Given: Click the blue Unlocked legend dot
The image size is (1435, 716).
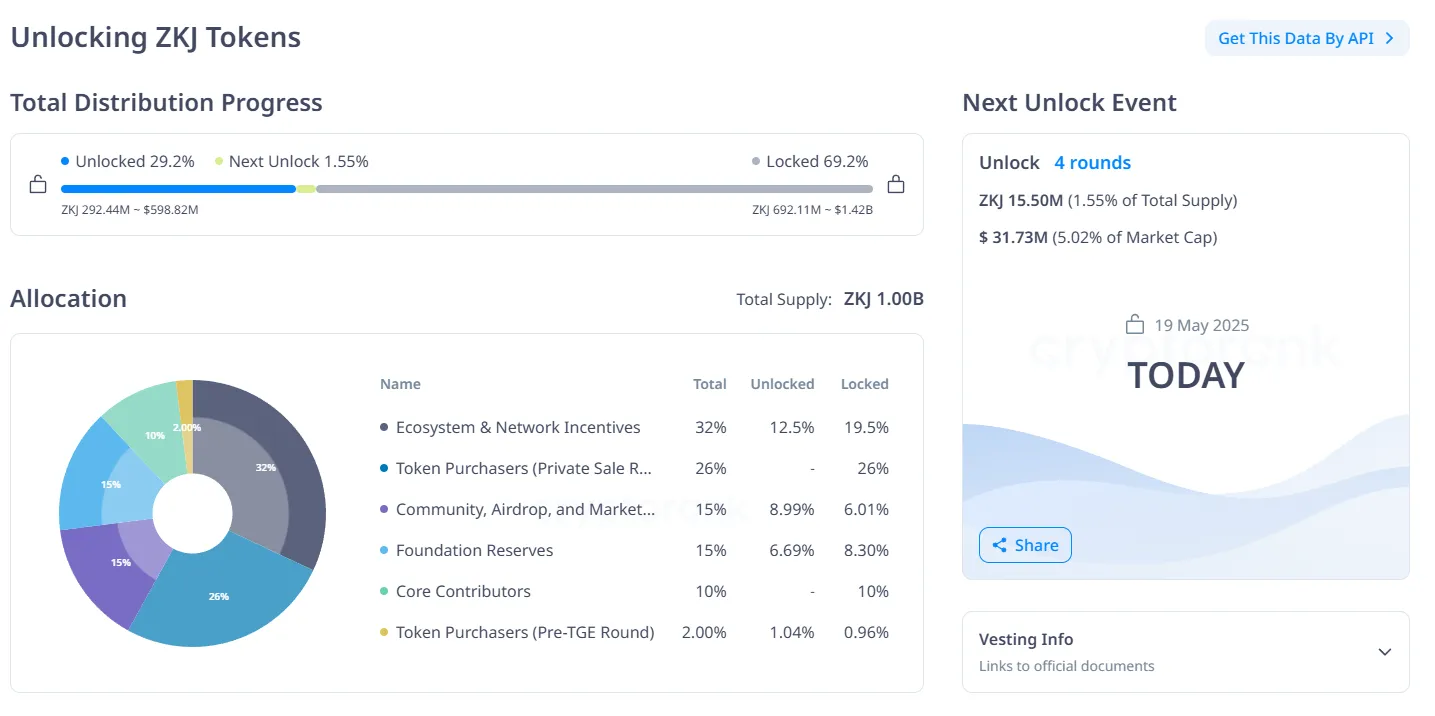Looking at the screenshot, I should (65, 161).
